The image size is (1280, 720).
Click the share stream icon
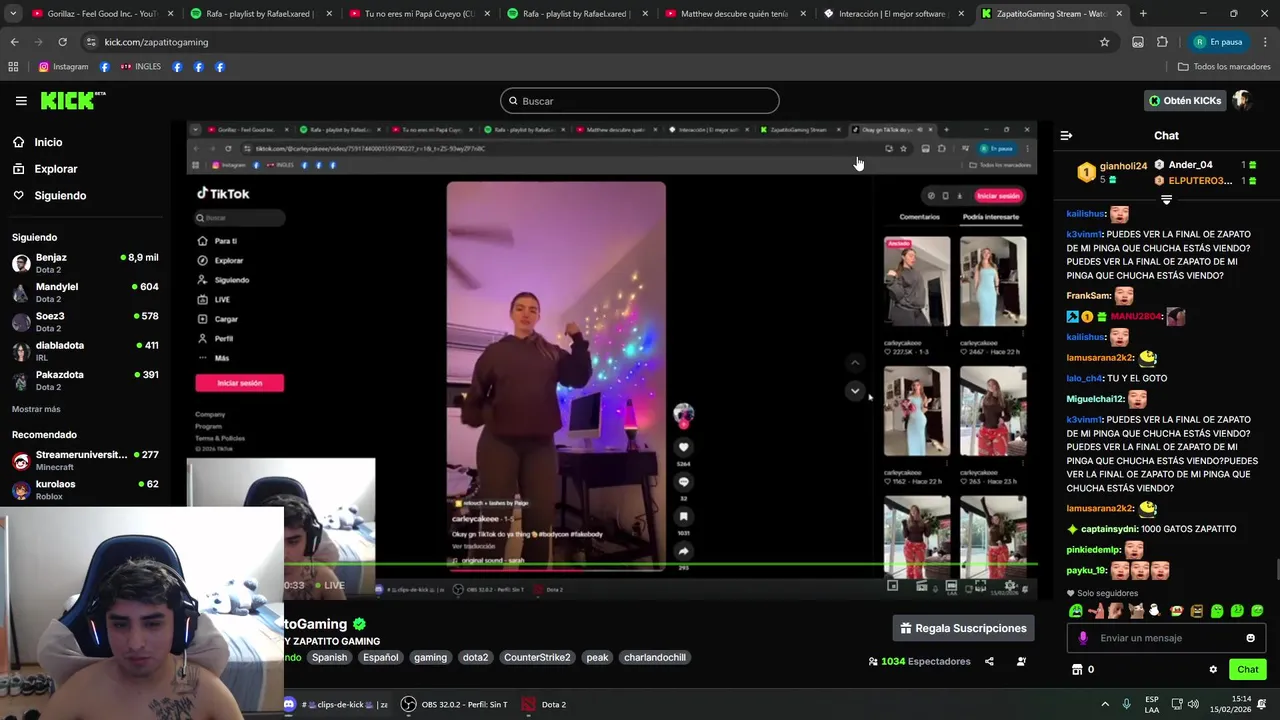coord(989,661)
